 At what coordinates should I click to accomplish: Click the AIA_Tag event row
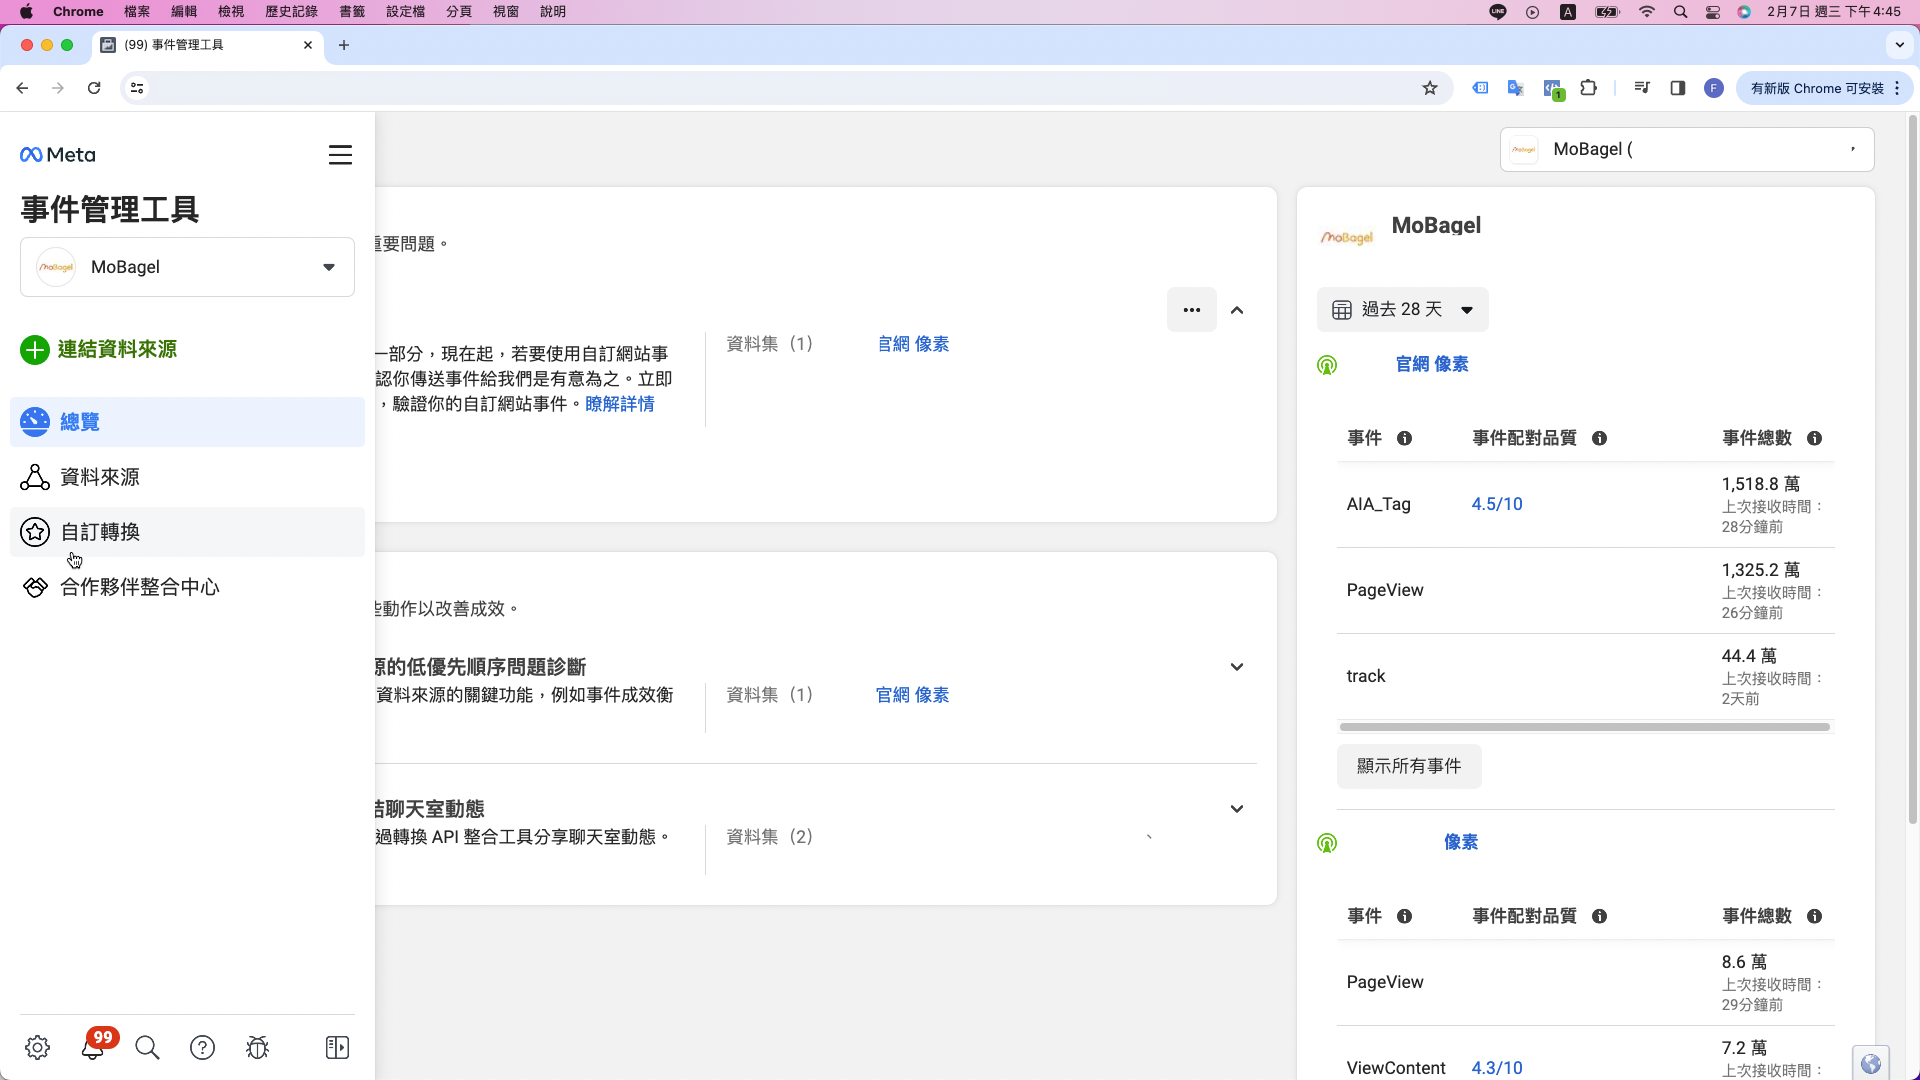tap(1585, 504)
